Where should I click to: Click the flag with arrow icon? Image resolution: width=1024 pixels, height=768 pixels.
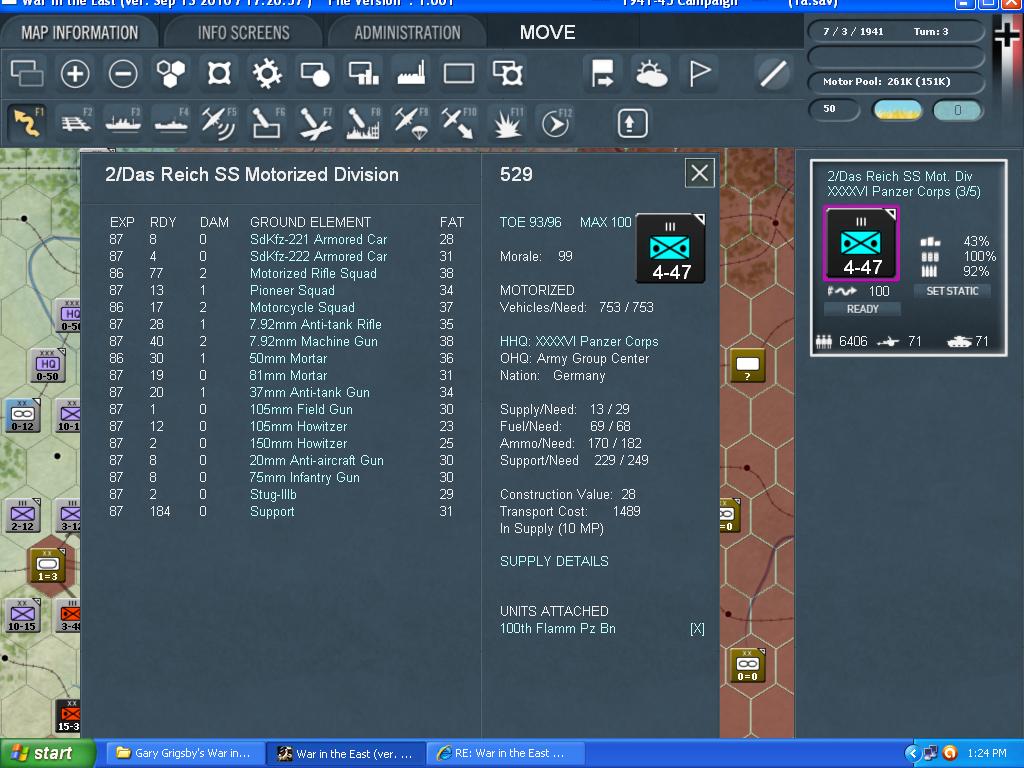(x=602, y=73)
